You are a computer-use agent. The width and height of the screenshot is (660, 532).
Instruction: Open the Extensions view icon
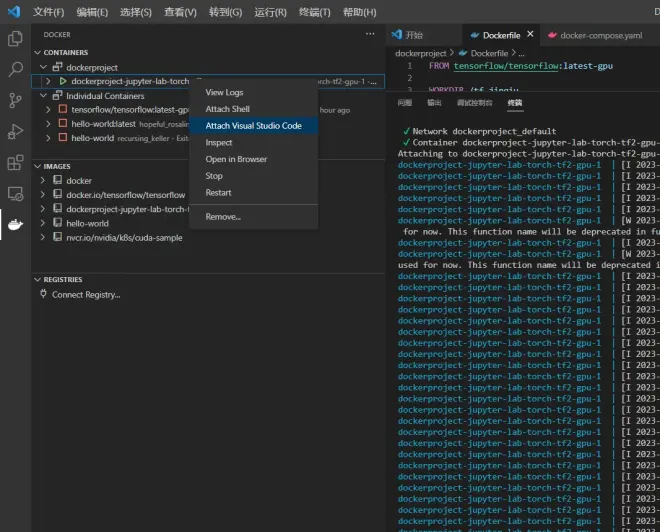tap(15, 162)
